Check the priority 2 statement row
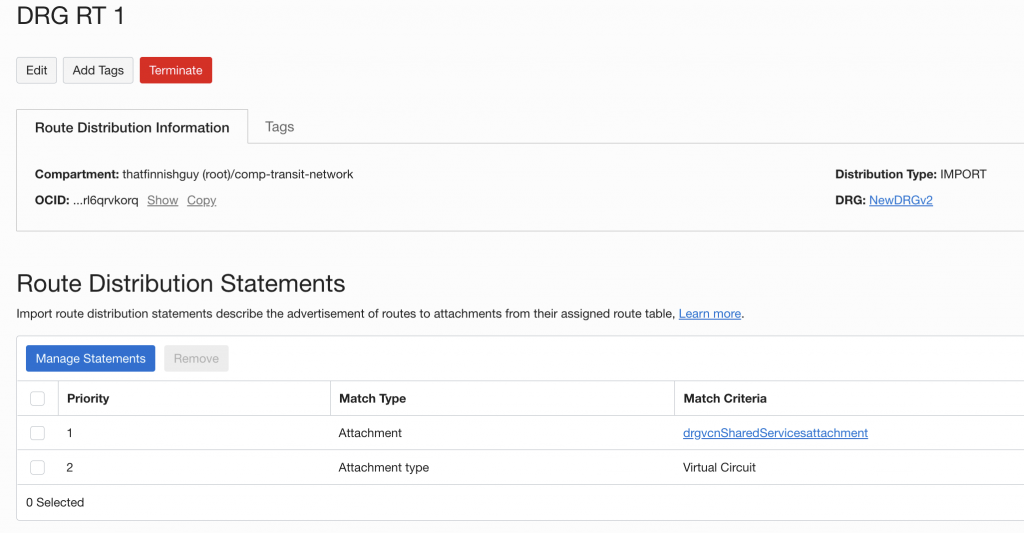This screenshot has width=1024, height=533. click(37, 468)
